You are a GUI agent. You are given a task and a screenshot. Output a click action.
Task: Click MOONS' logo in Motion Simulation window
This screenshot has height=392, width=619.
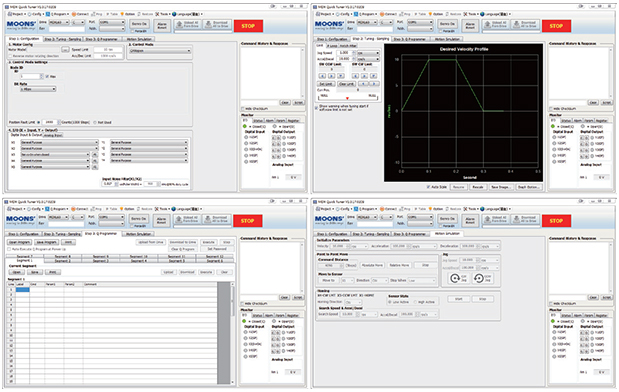[330, 220]
